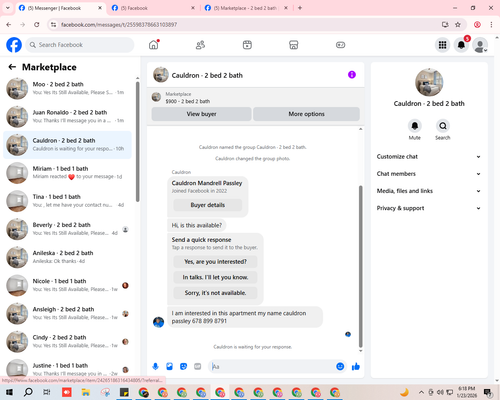Image resolution: width=500 pixels, height=400 pixels.
Task: Open Windows taskbar search
Action: point(28,392)
